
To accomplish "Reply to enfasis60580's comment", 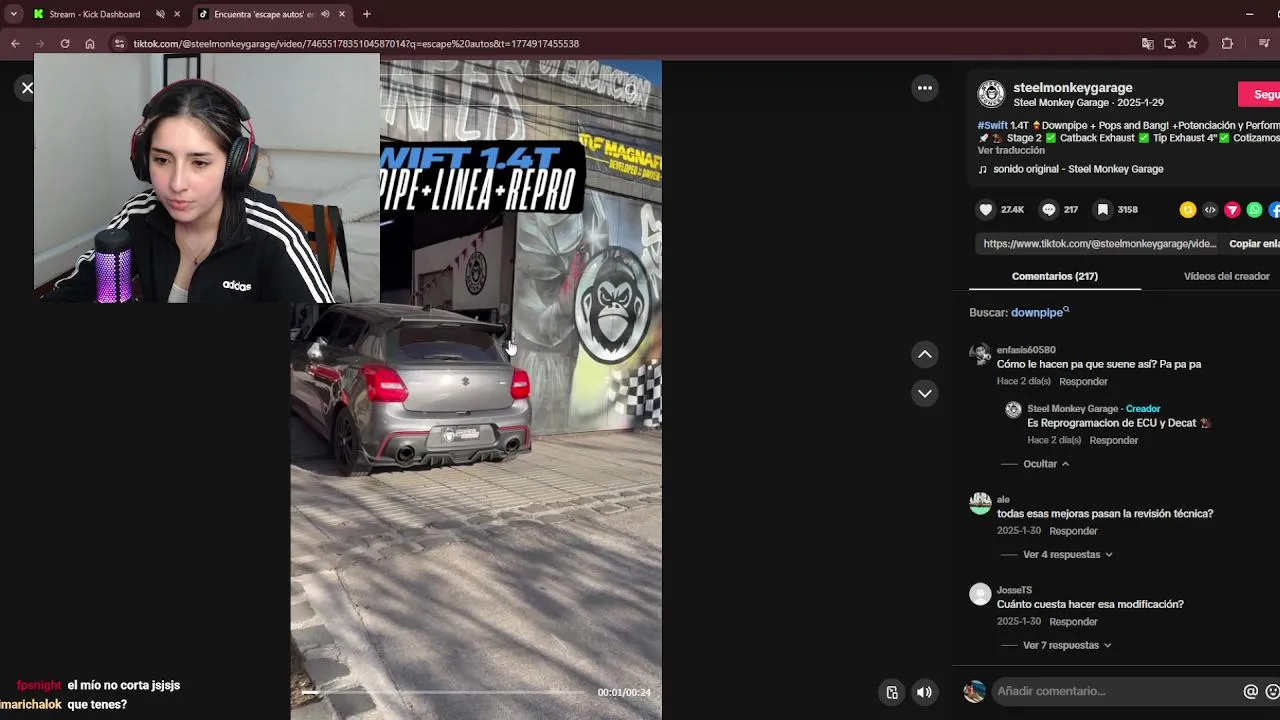I will point(1083,382).
